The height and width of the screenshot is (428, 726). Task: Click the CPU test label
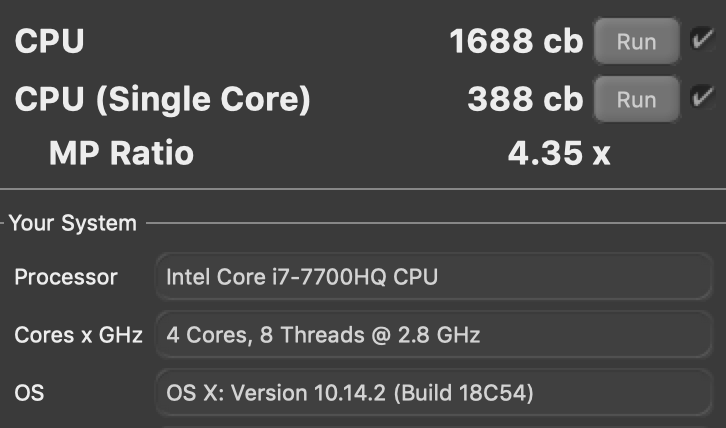tap(50, 42)
